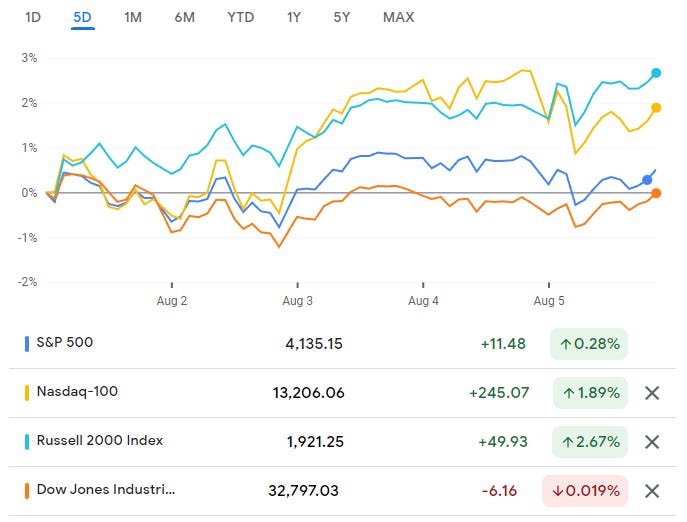Remove Russell 2000 Index with X icon
This screenshot has width=687, height=522.
tap(652, 442)
